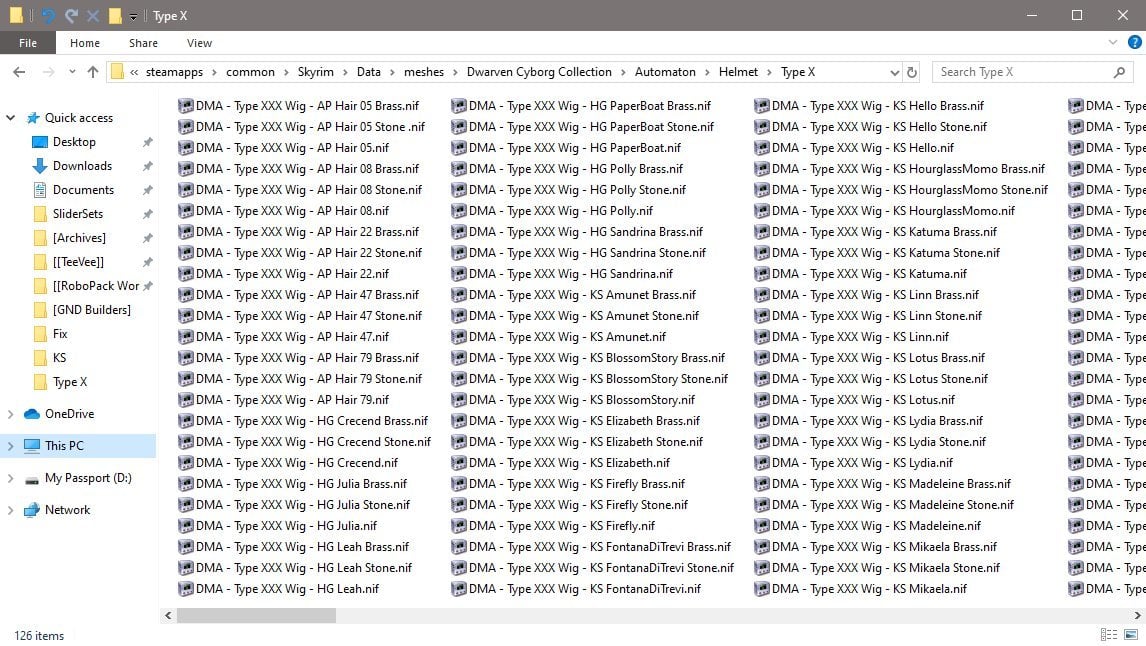Switch to the View ribbon tab
The image size is (1146, 646).
[x=199, y=43]
